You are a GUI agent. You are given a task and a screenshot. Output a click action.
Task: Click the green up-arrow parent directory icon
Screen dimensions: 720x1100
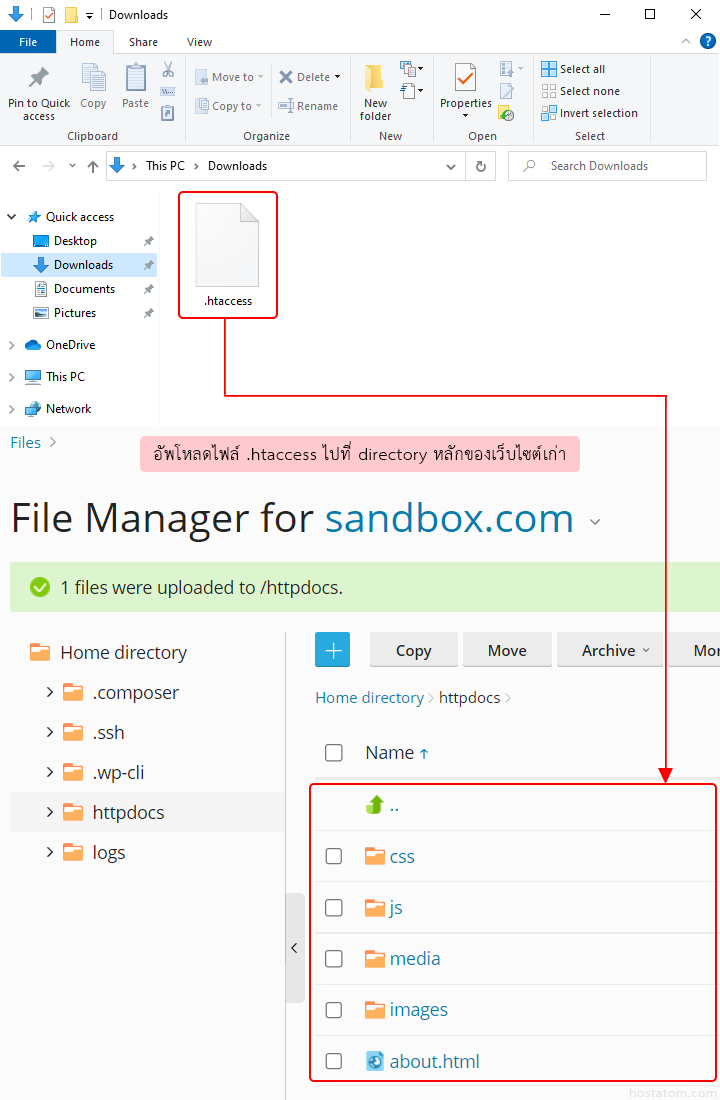(375, 805)
